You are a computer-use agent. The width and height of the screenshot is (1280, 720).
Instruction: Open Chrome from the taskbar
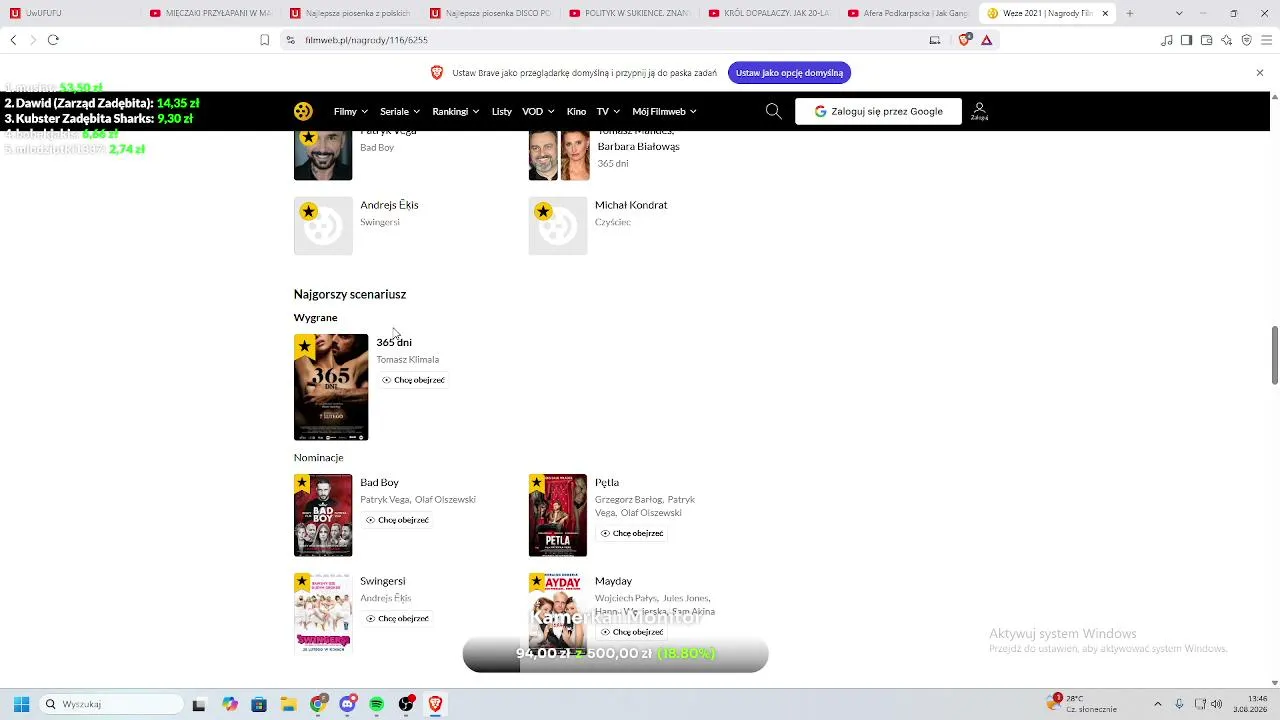[x=318, y=704]
